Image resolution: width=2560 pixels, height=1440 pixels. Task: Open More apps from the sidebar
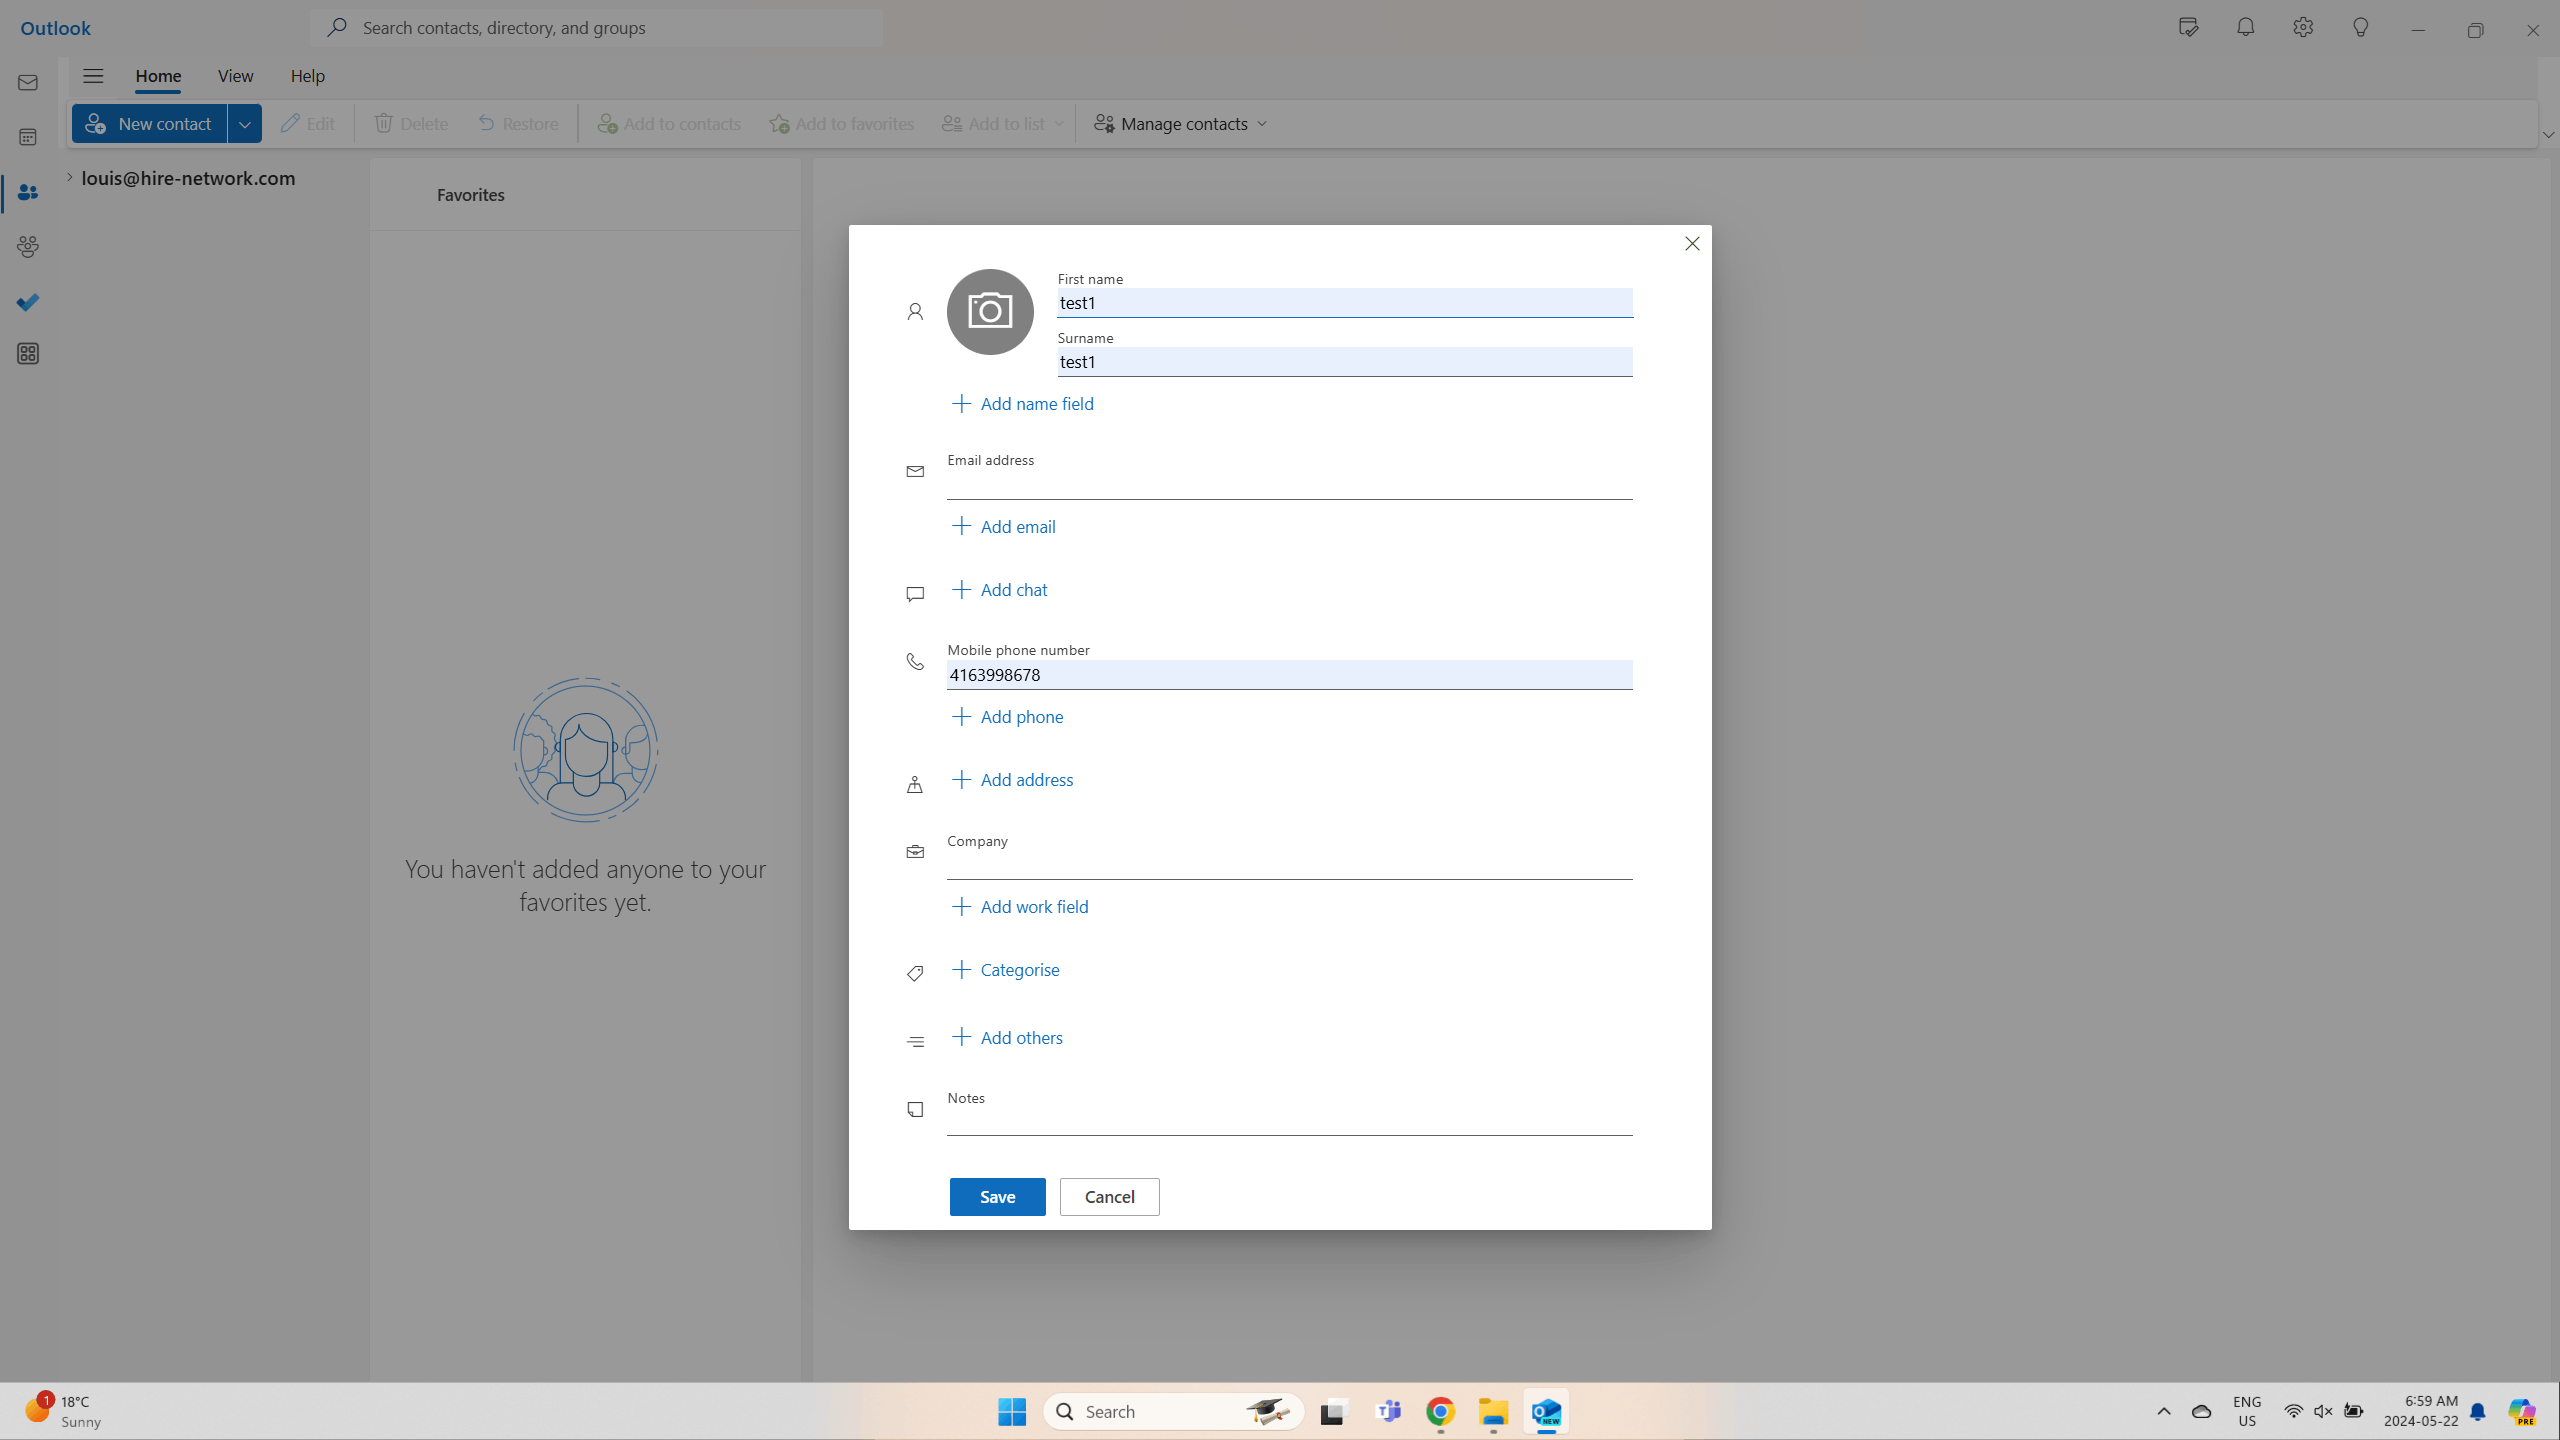pyautogui.click(x=27, y=353)
